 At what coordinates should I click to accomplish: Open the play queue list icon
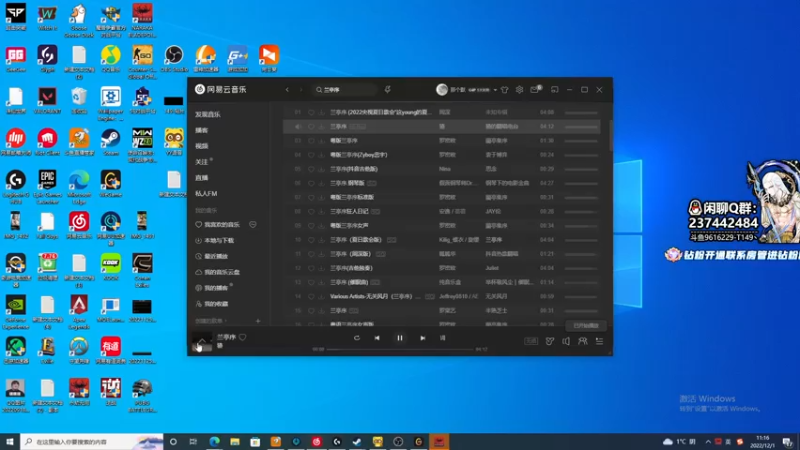pyautogui.click(x=599, y=341)
